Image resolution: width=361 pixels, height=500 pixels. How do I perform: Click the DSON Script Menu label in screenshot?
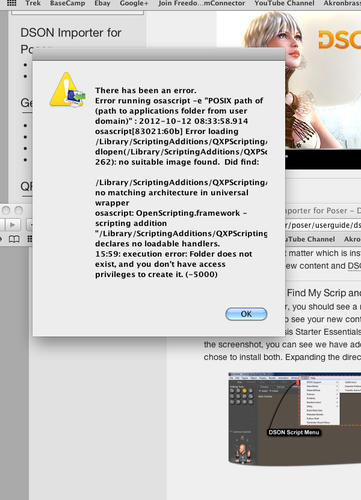tap(294, 432)
